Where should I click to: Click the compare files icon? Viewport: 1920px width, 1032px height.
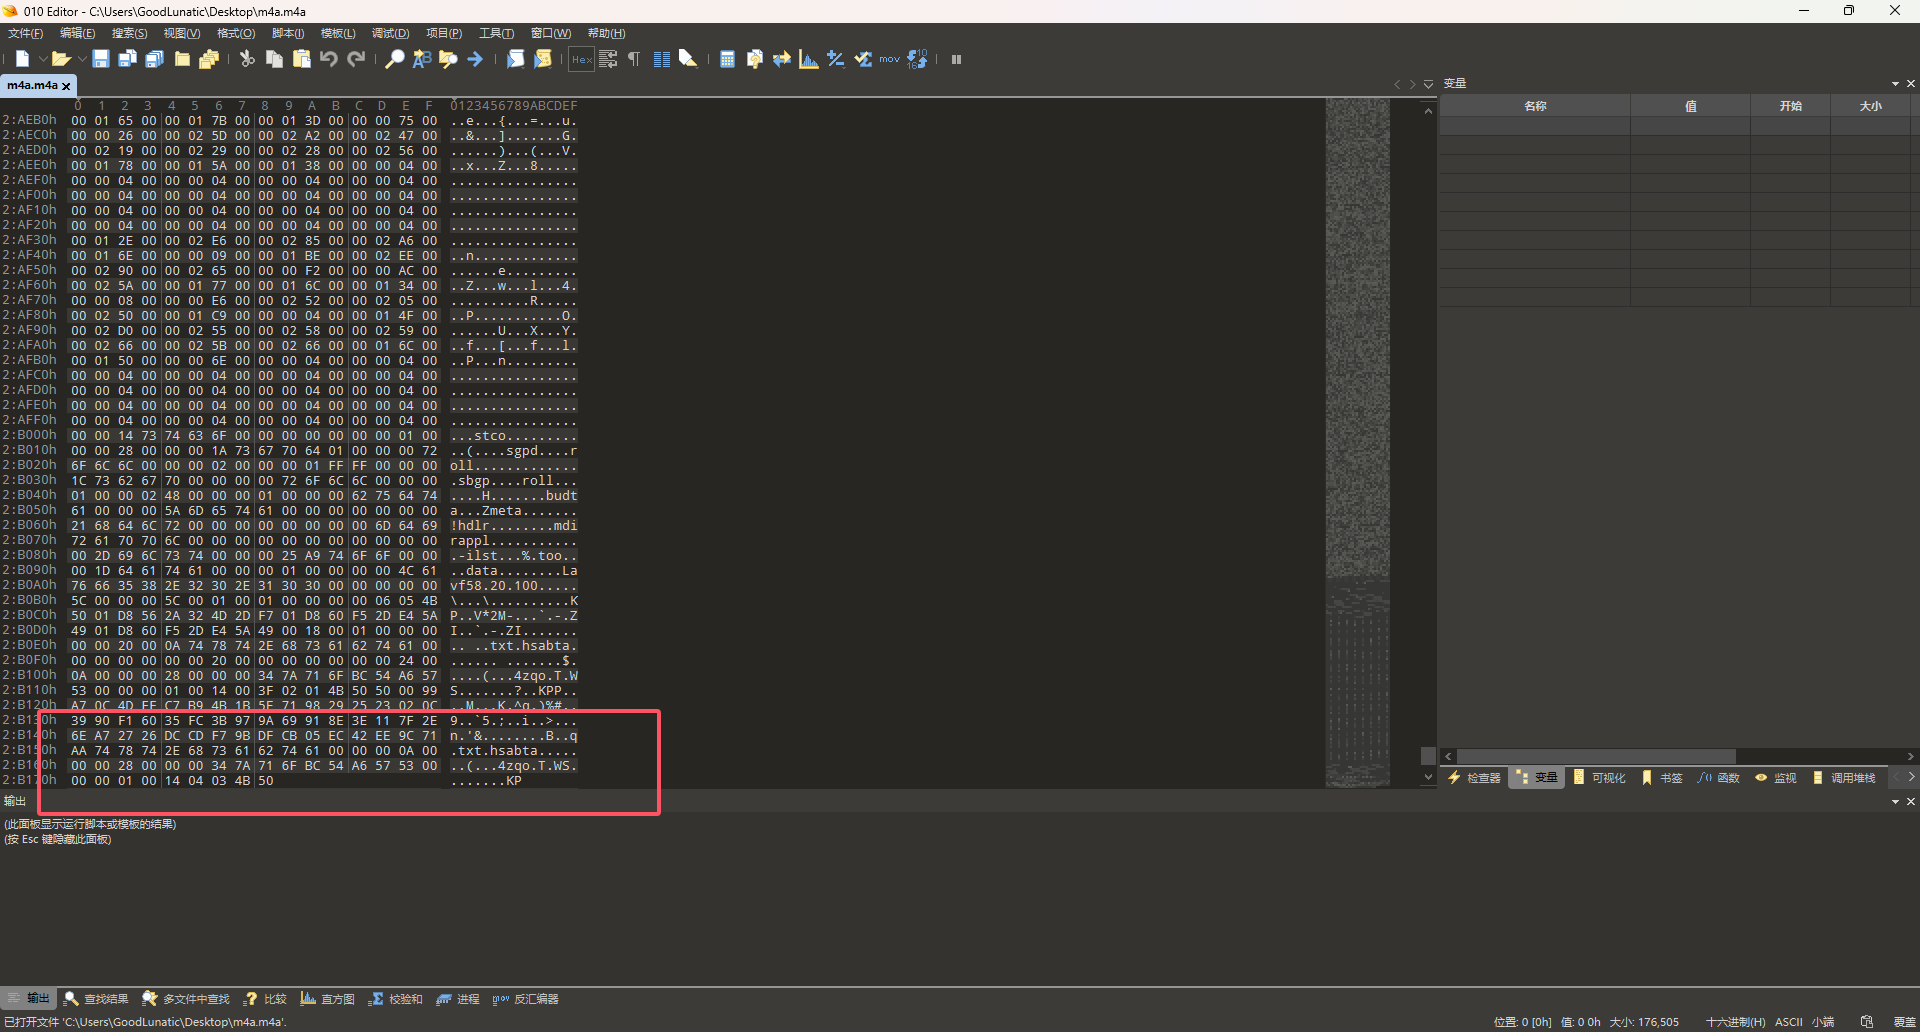tap(755, 59)
